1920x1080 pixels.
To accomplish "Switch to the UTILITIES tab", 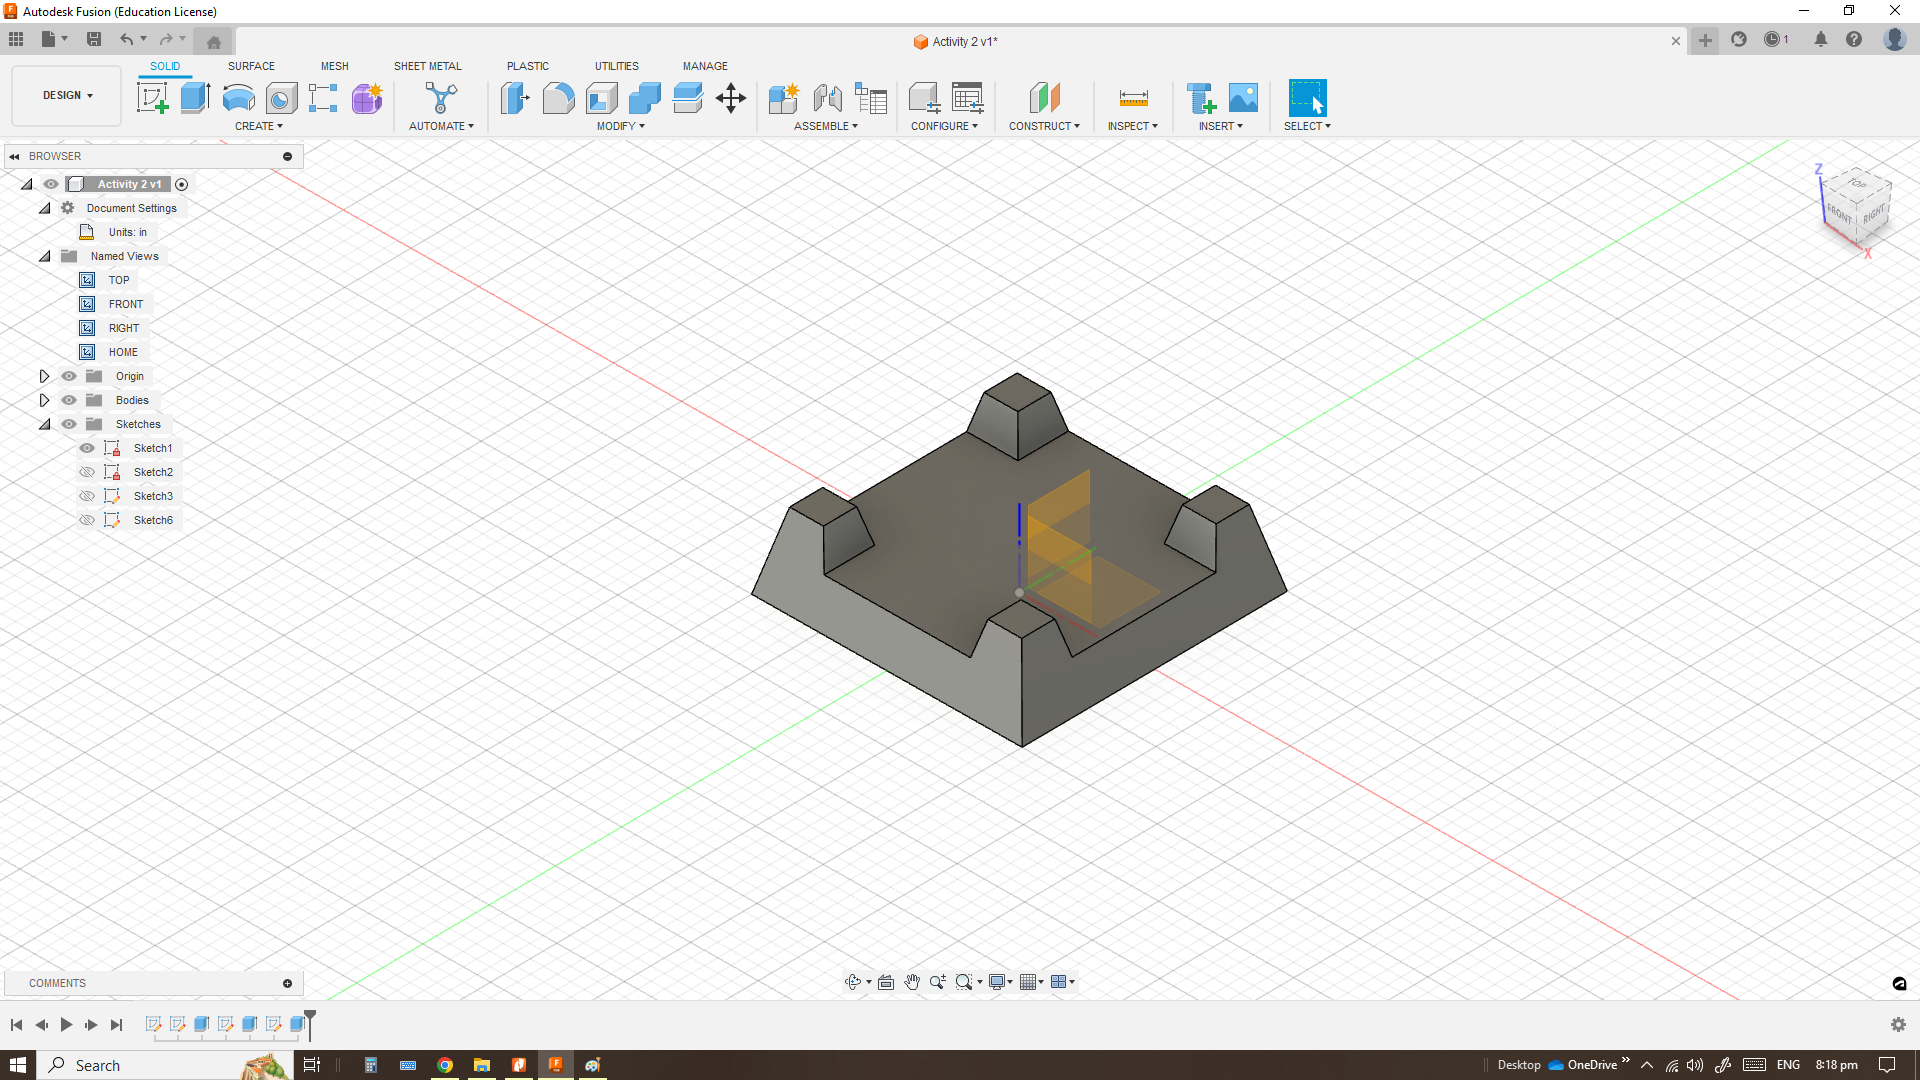I will tap(617, 66).
